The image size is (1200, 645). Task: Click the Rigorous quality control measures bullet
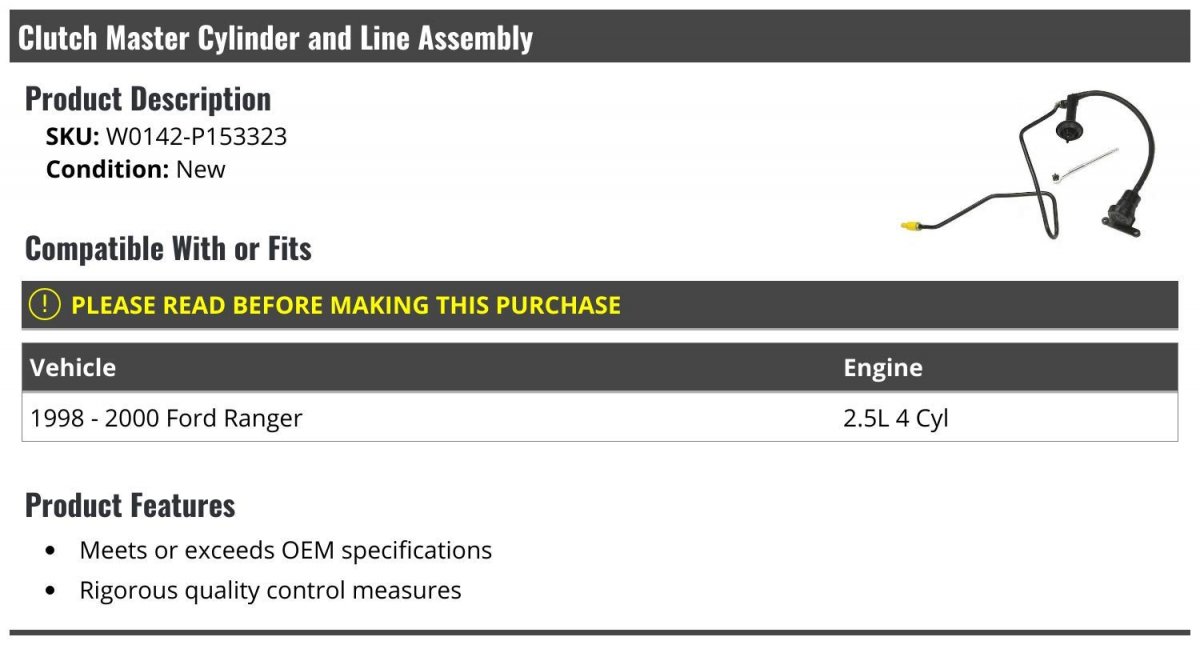[270, 590]
